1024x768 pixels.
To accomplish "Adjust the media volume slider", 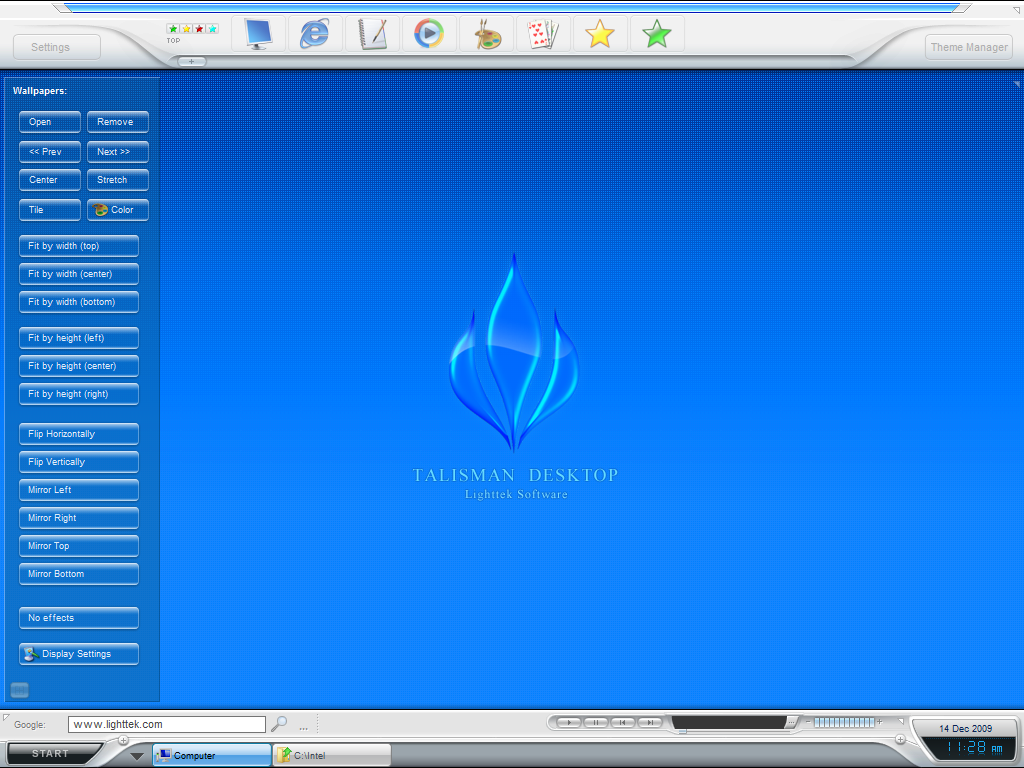I will click(843, 722).
